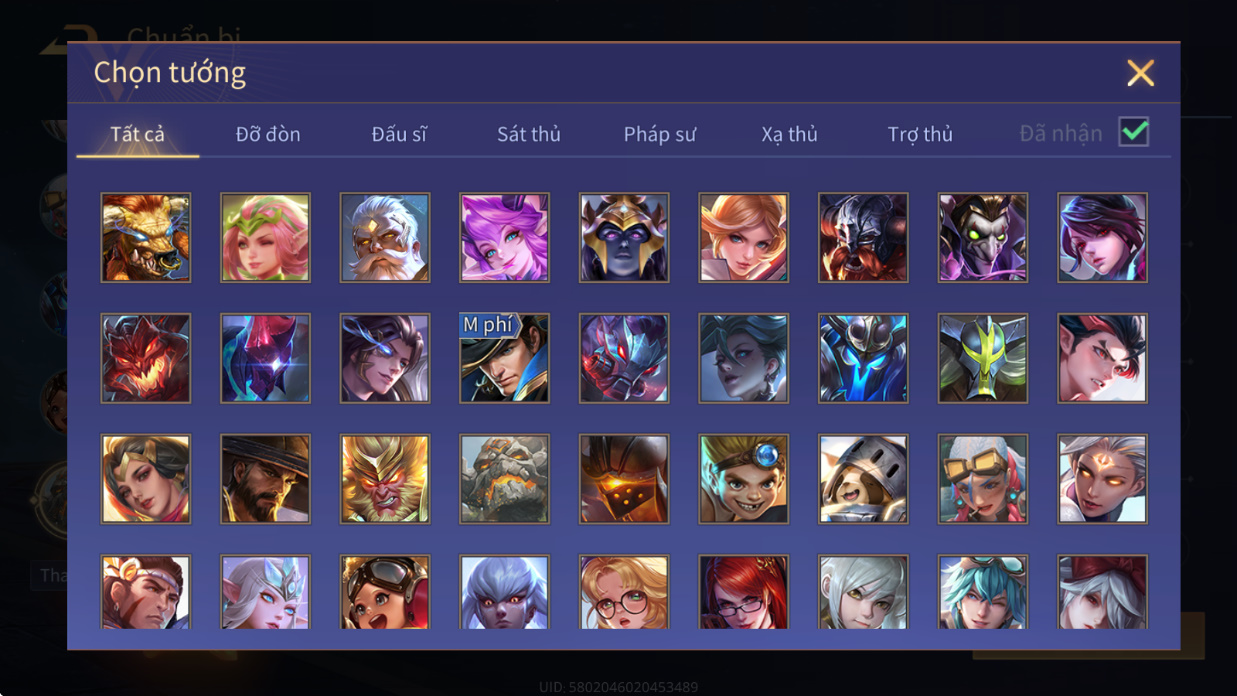Image resolution: width=1237 pixels, height=696 pixels.
Task: Open the "Đấu sĩ" category tab
Action: (399, 134)
